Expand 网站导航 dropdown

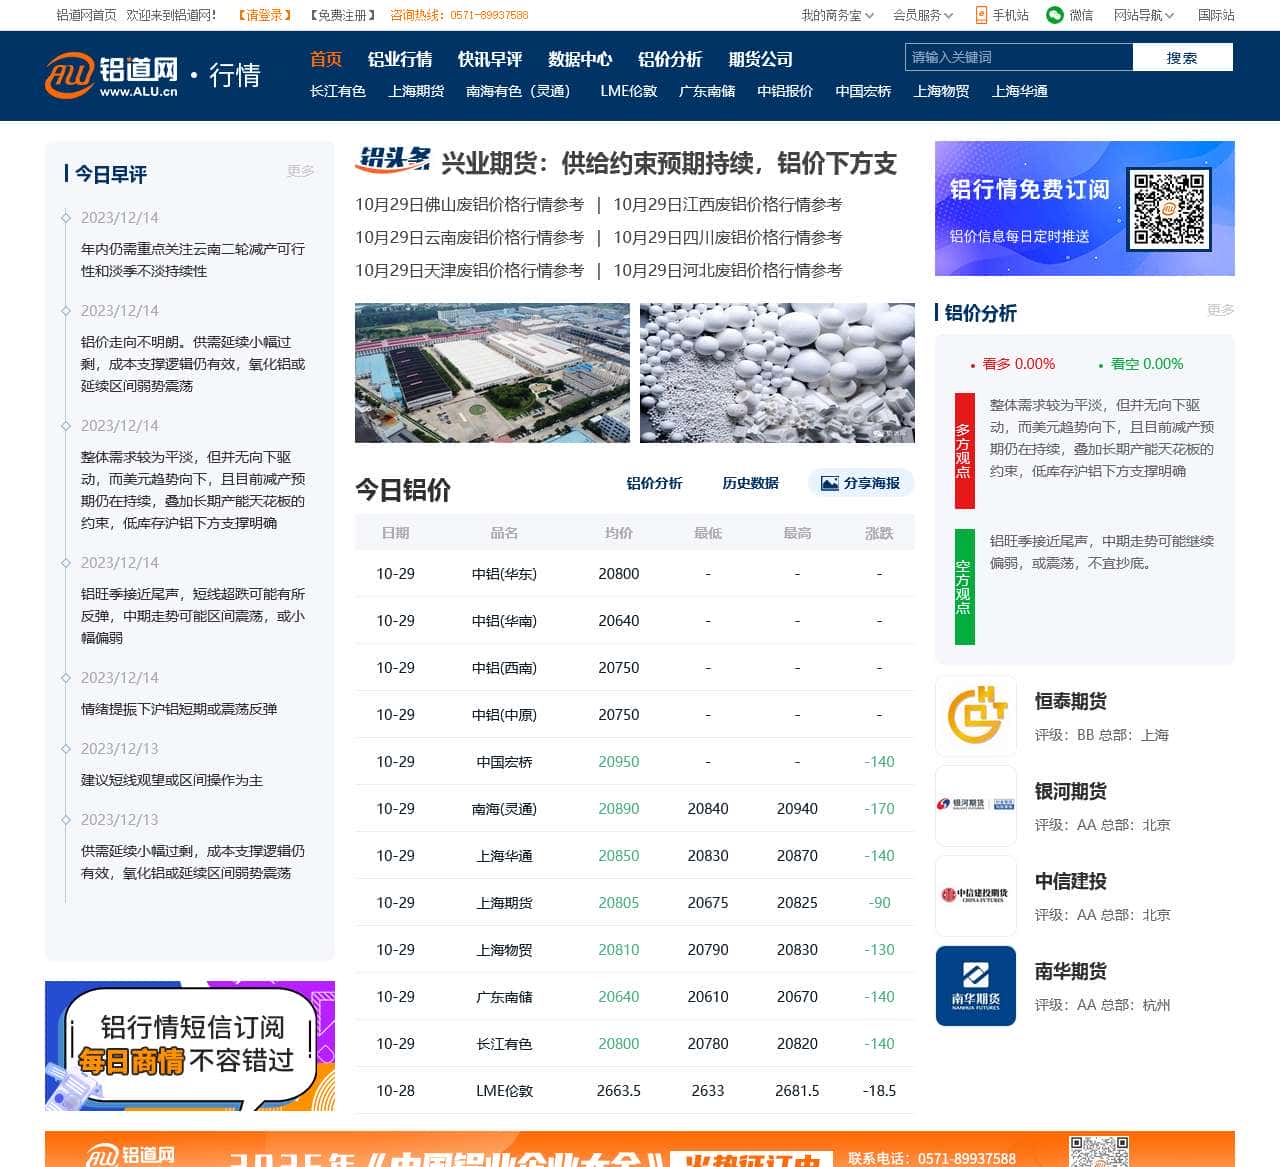click(1144, 15)
